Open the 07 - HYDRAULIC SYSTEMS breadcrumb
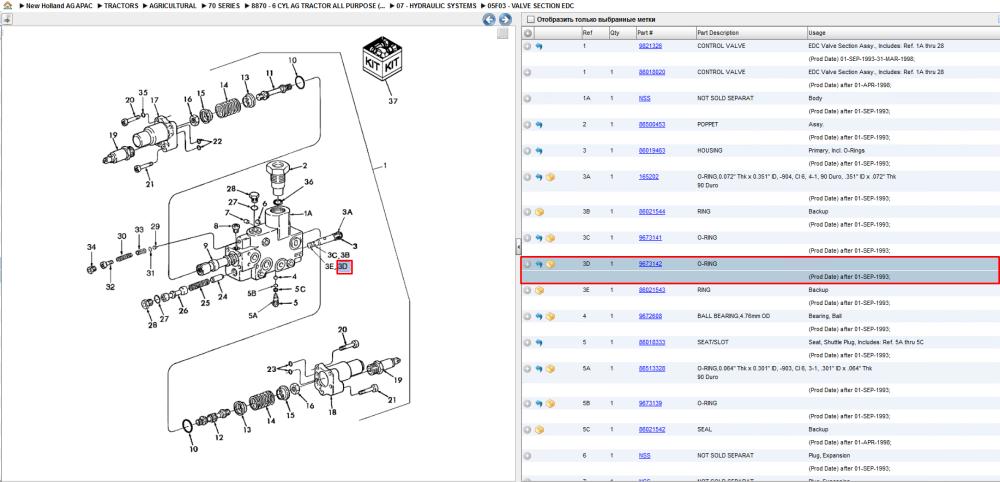This screenshot has height=482, width=1000. pos(436,6)
